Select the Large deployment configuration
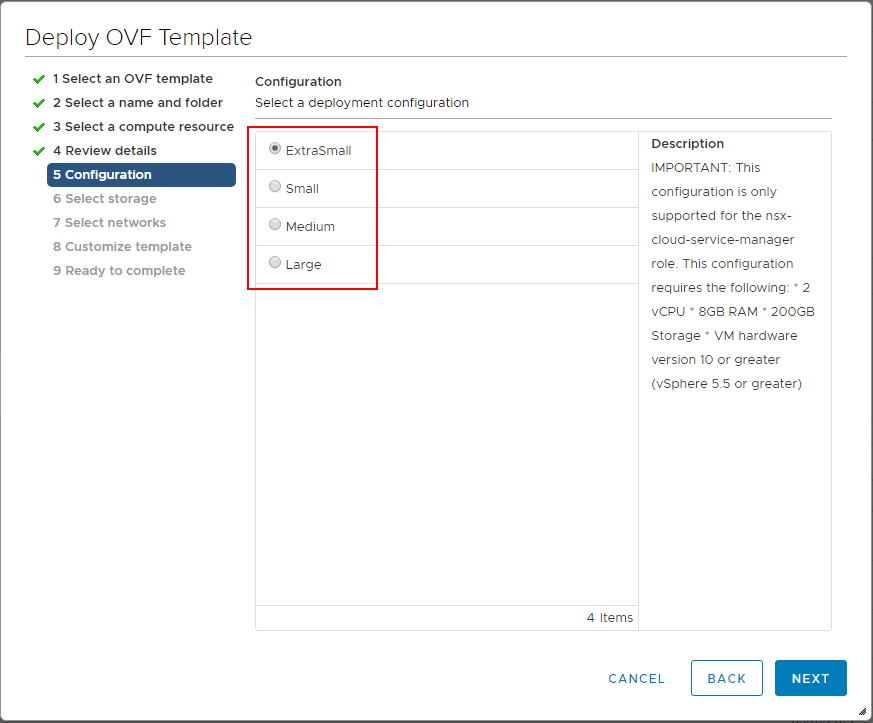 click(x=274, y=262)
